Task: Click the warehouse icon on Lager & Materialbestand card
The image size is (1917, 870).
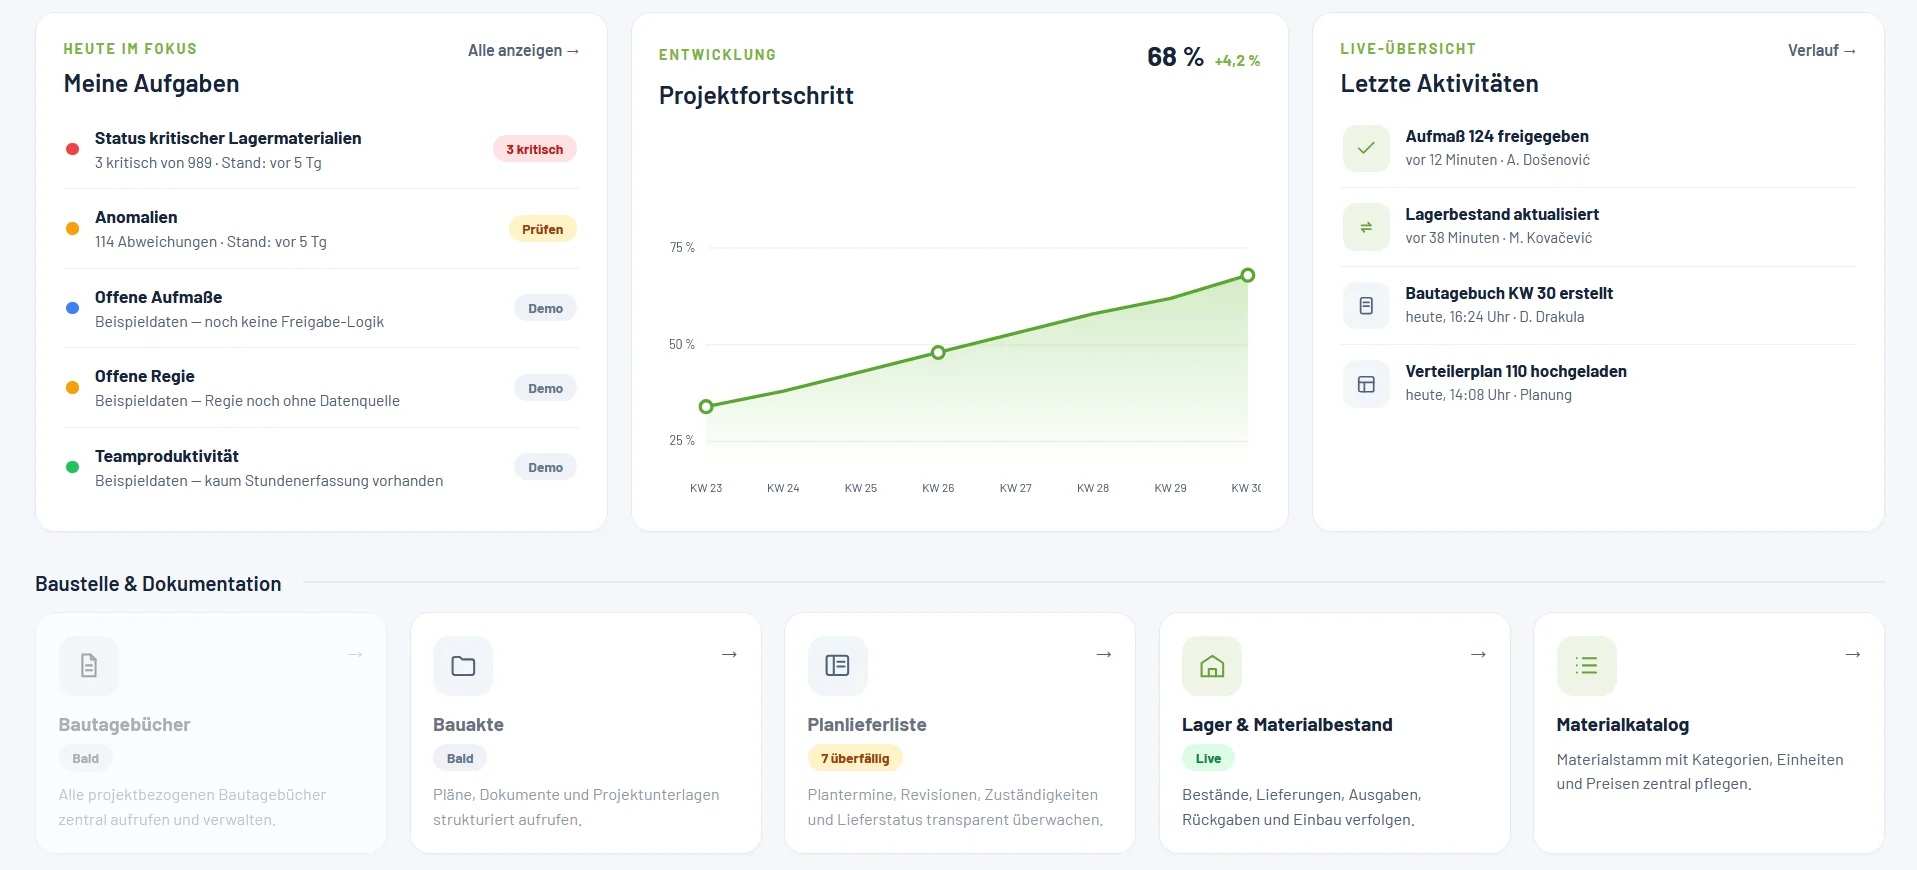Action: click(x=1212, y=666)
